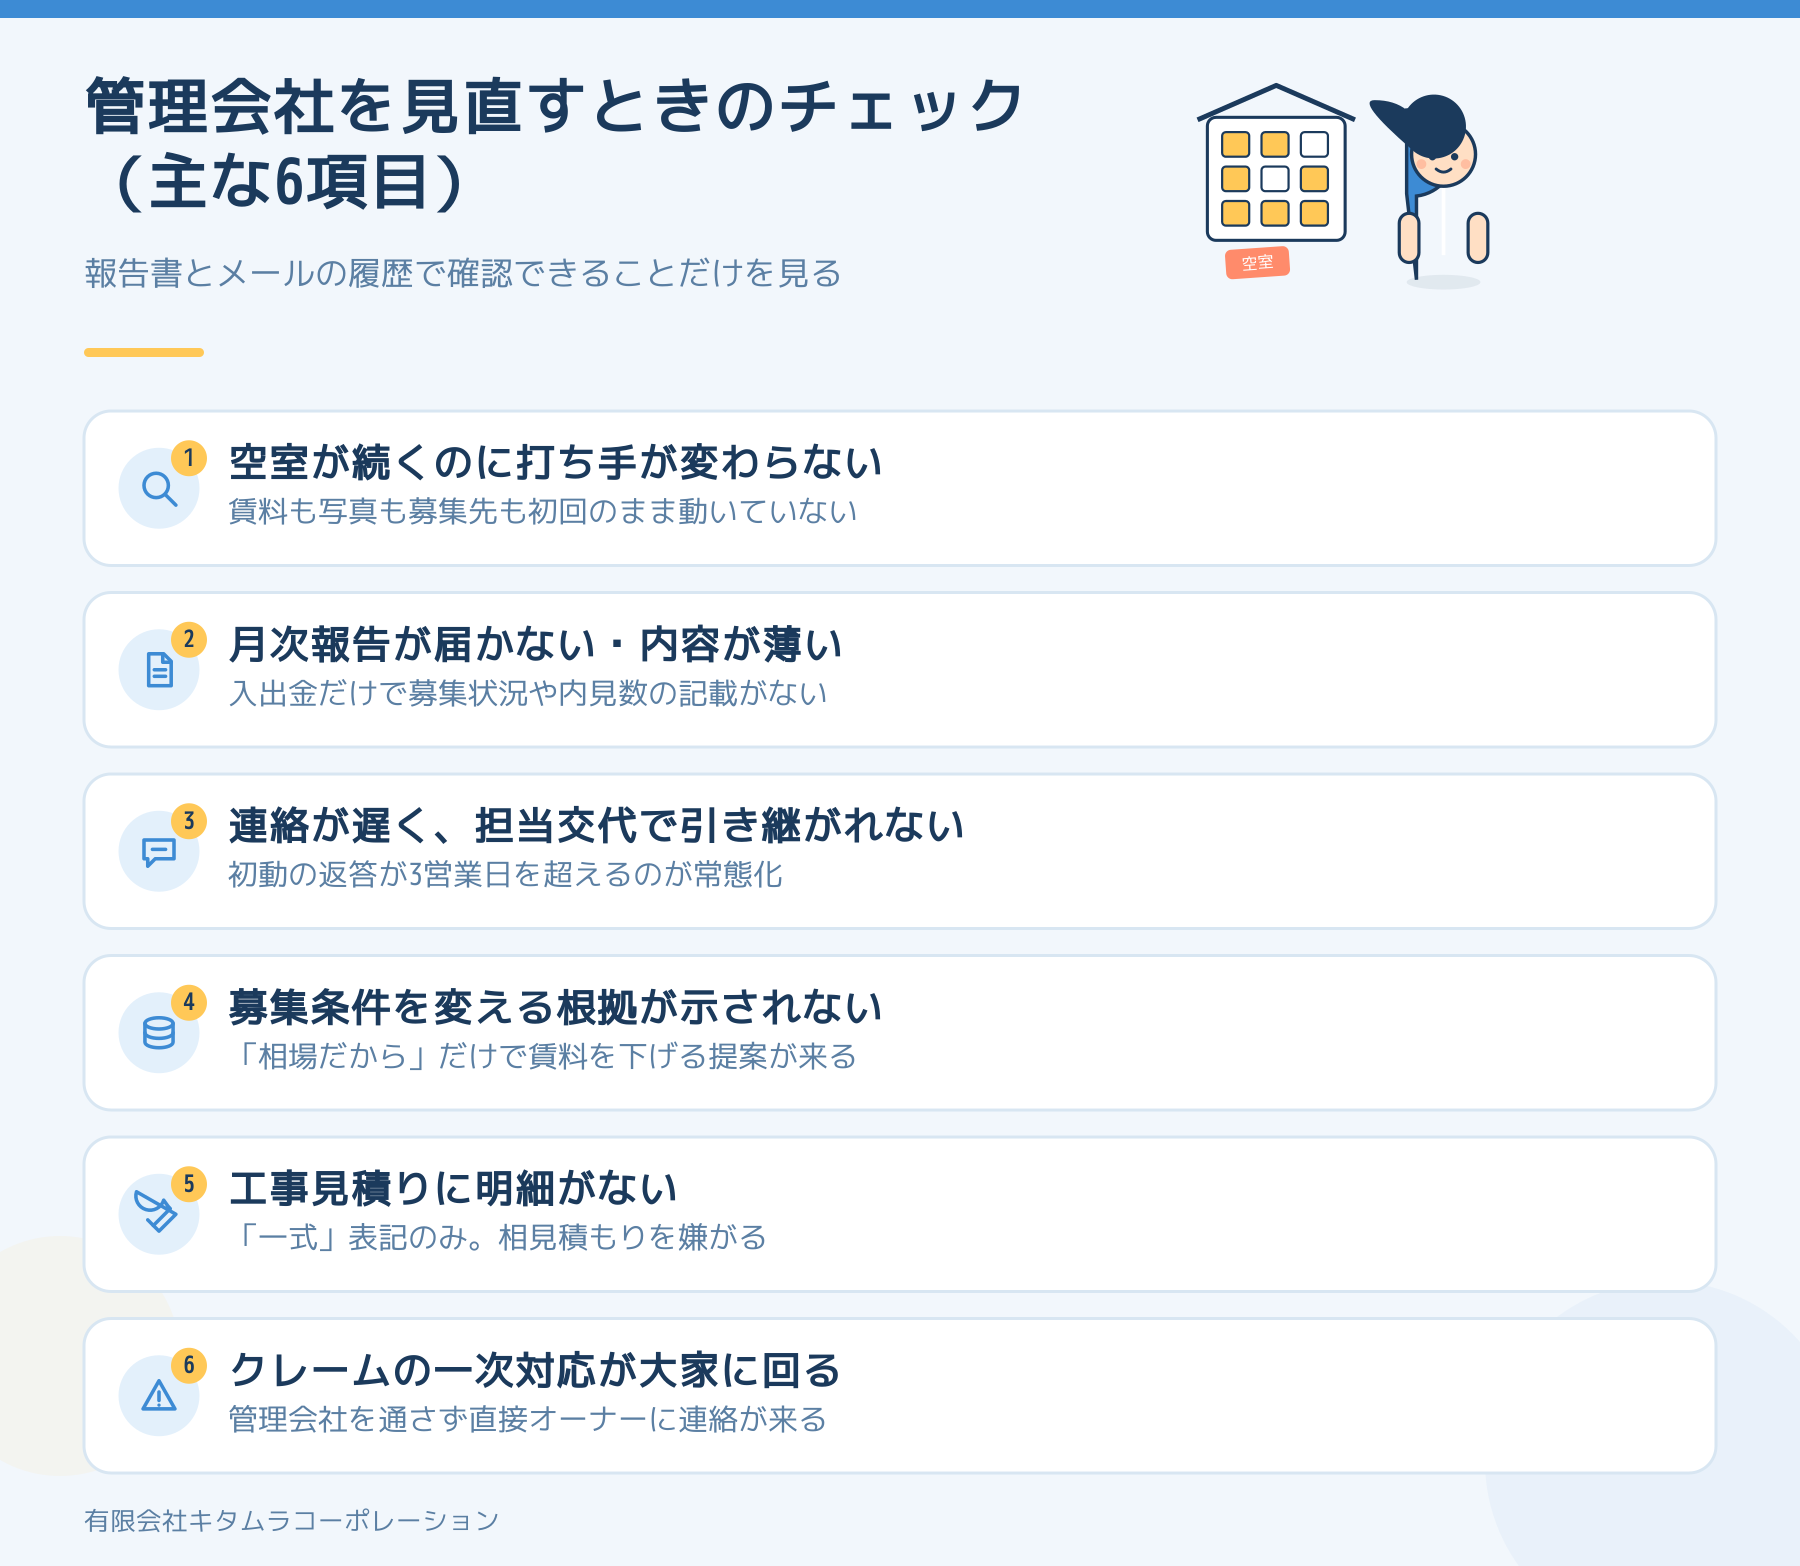
Task: Click the red 空室 tag under building
Action: click(1257, 263)
